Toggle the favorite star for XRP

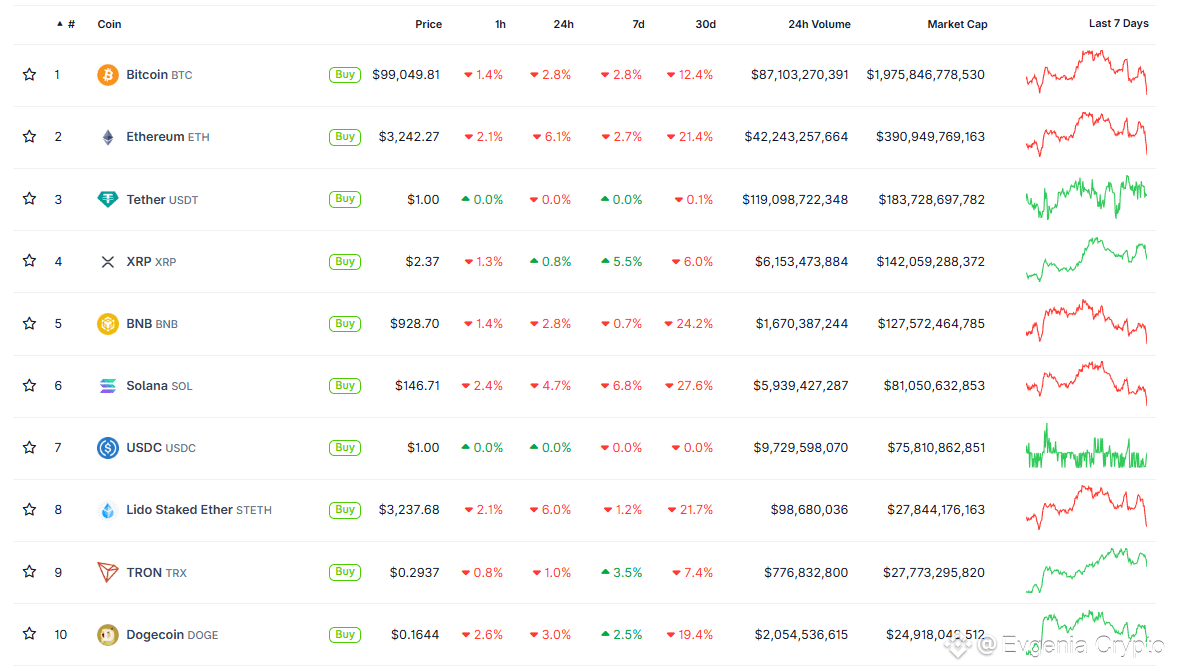[x=29, y=261]
